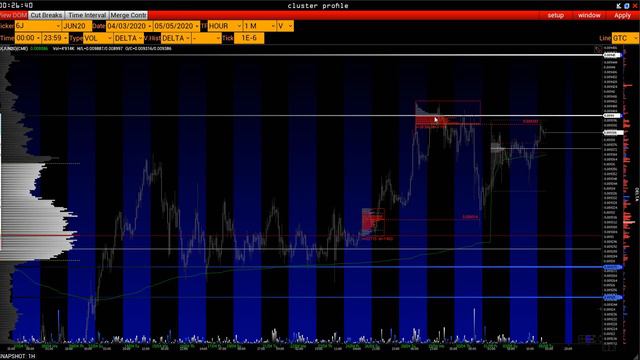Open the DELTA dropdown beside VOL
This screenshot has width=640, height=360.
coord(128,38)
